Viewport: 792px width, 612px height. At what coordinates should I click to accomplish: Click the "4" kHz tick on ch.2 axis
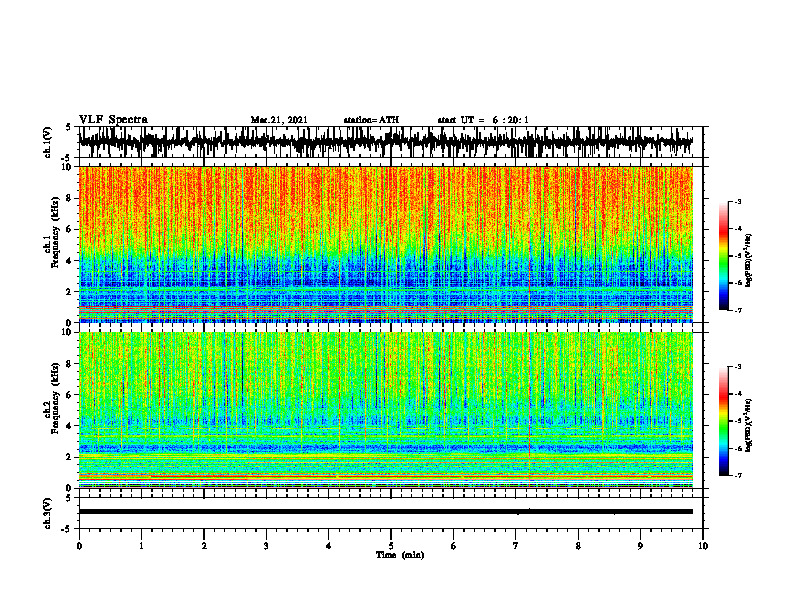[70, 426]
